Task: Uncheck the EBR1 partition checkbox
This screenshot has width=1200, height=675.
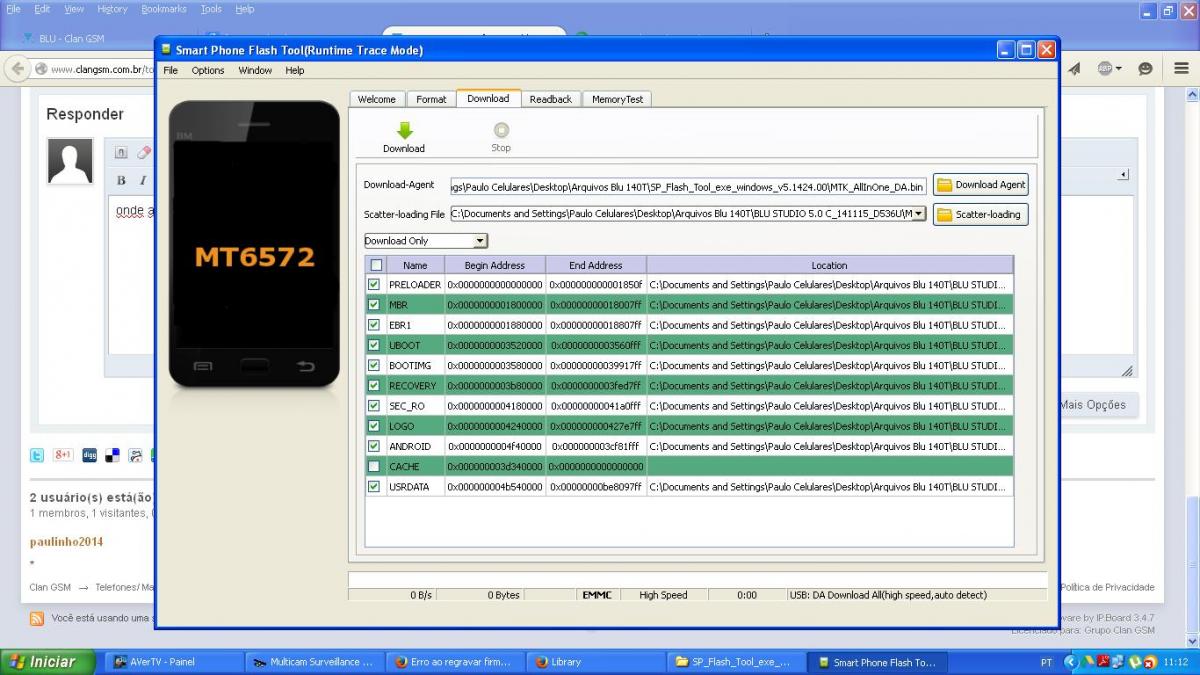Action: coord(374,325)
